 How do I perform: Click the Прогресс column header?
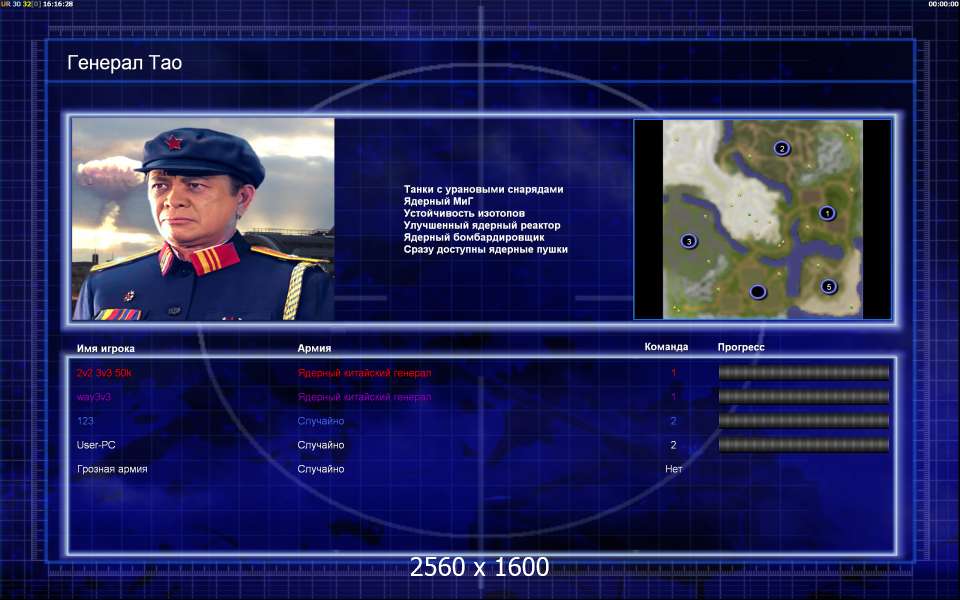(x=741, y=347)
